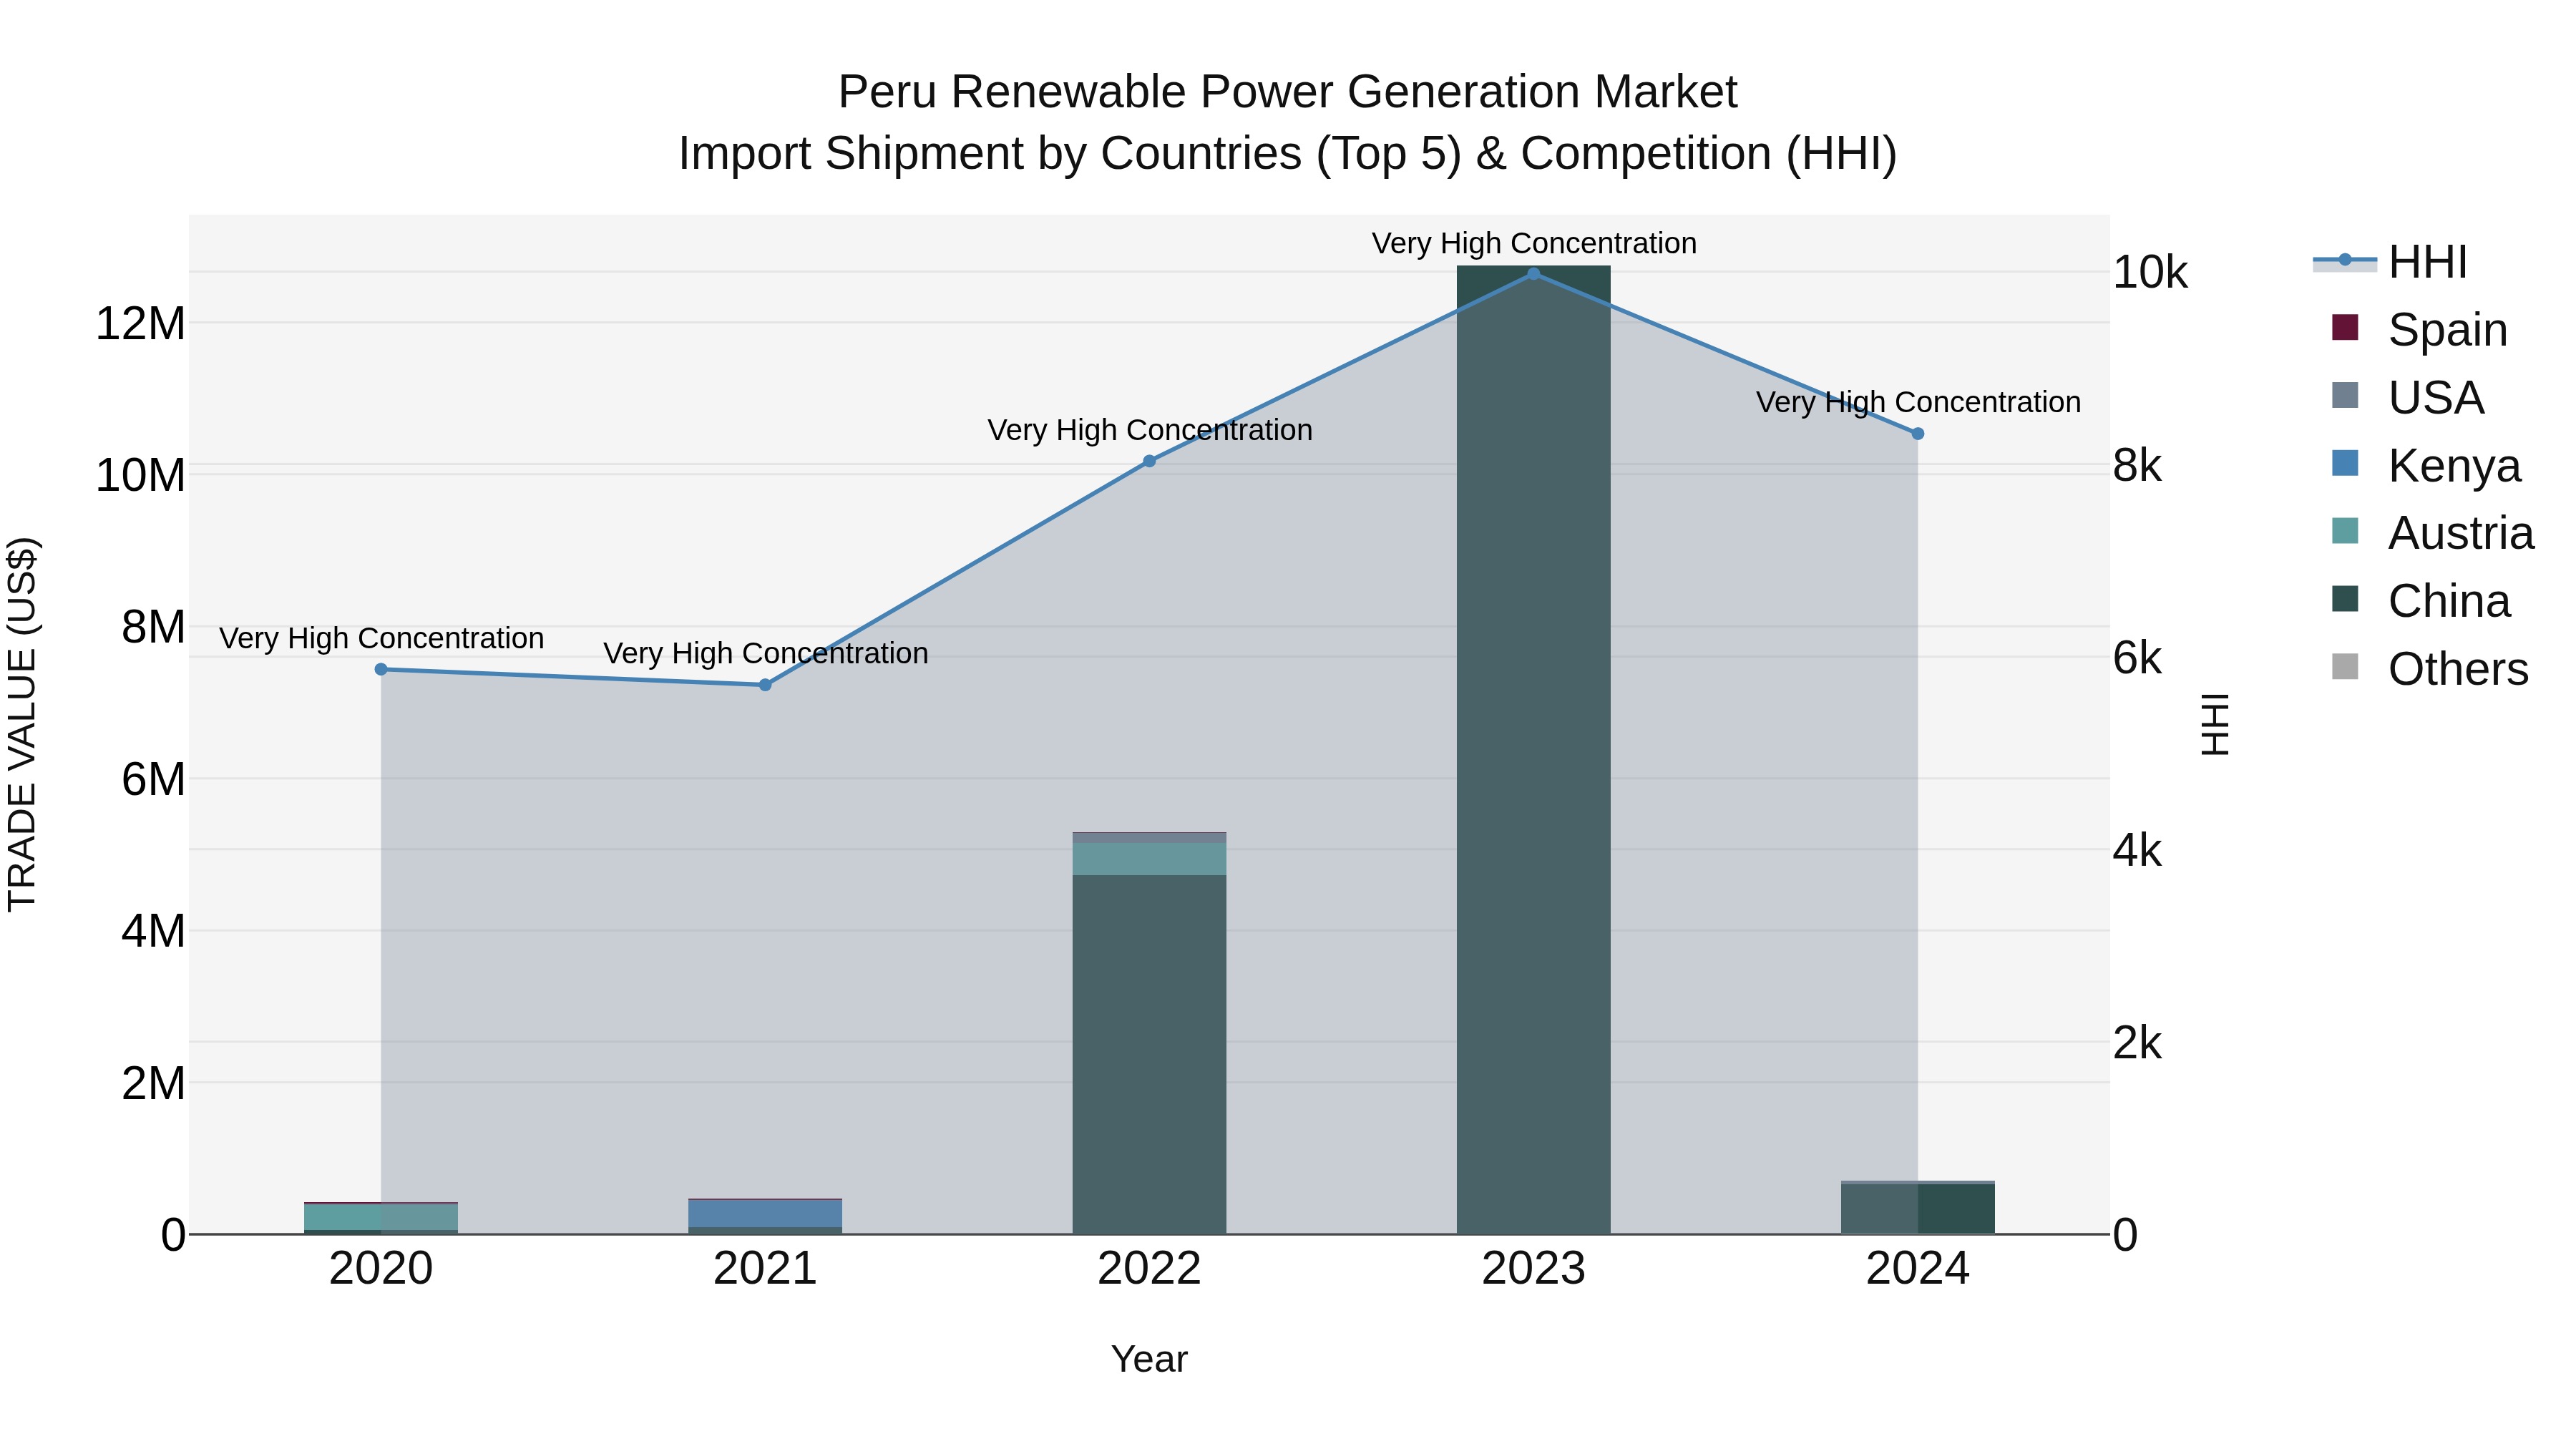Select the 2024 HHI data point
Image resolution: width=2576 pixels, height=1449 pixels.
click(x=1917, y=433)
